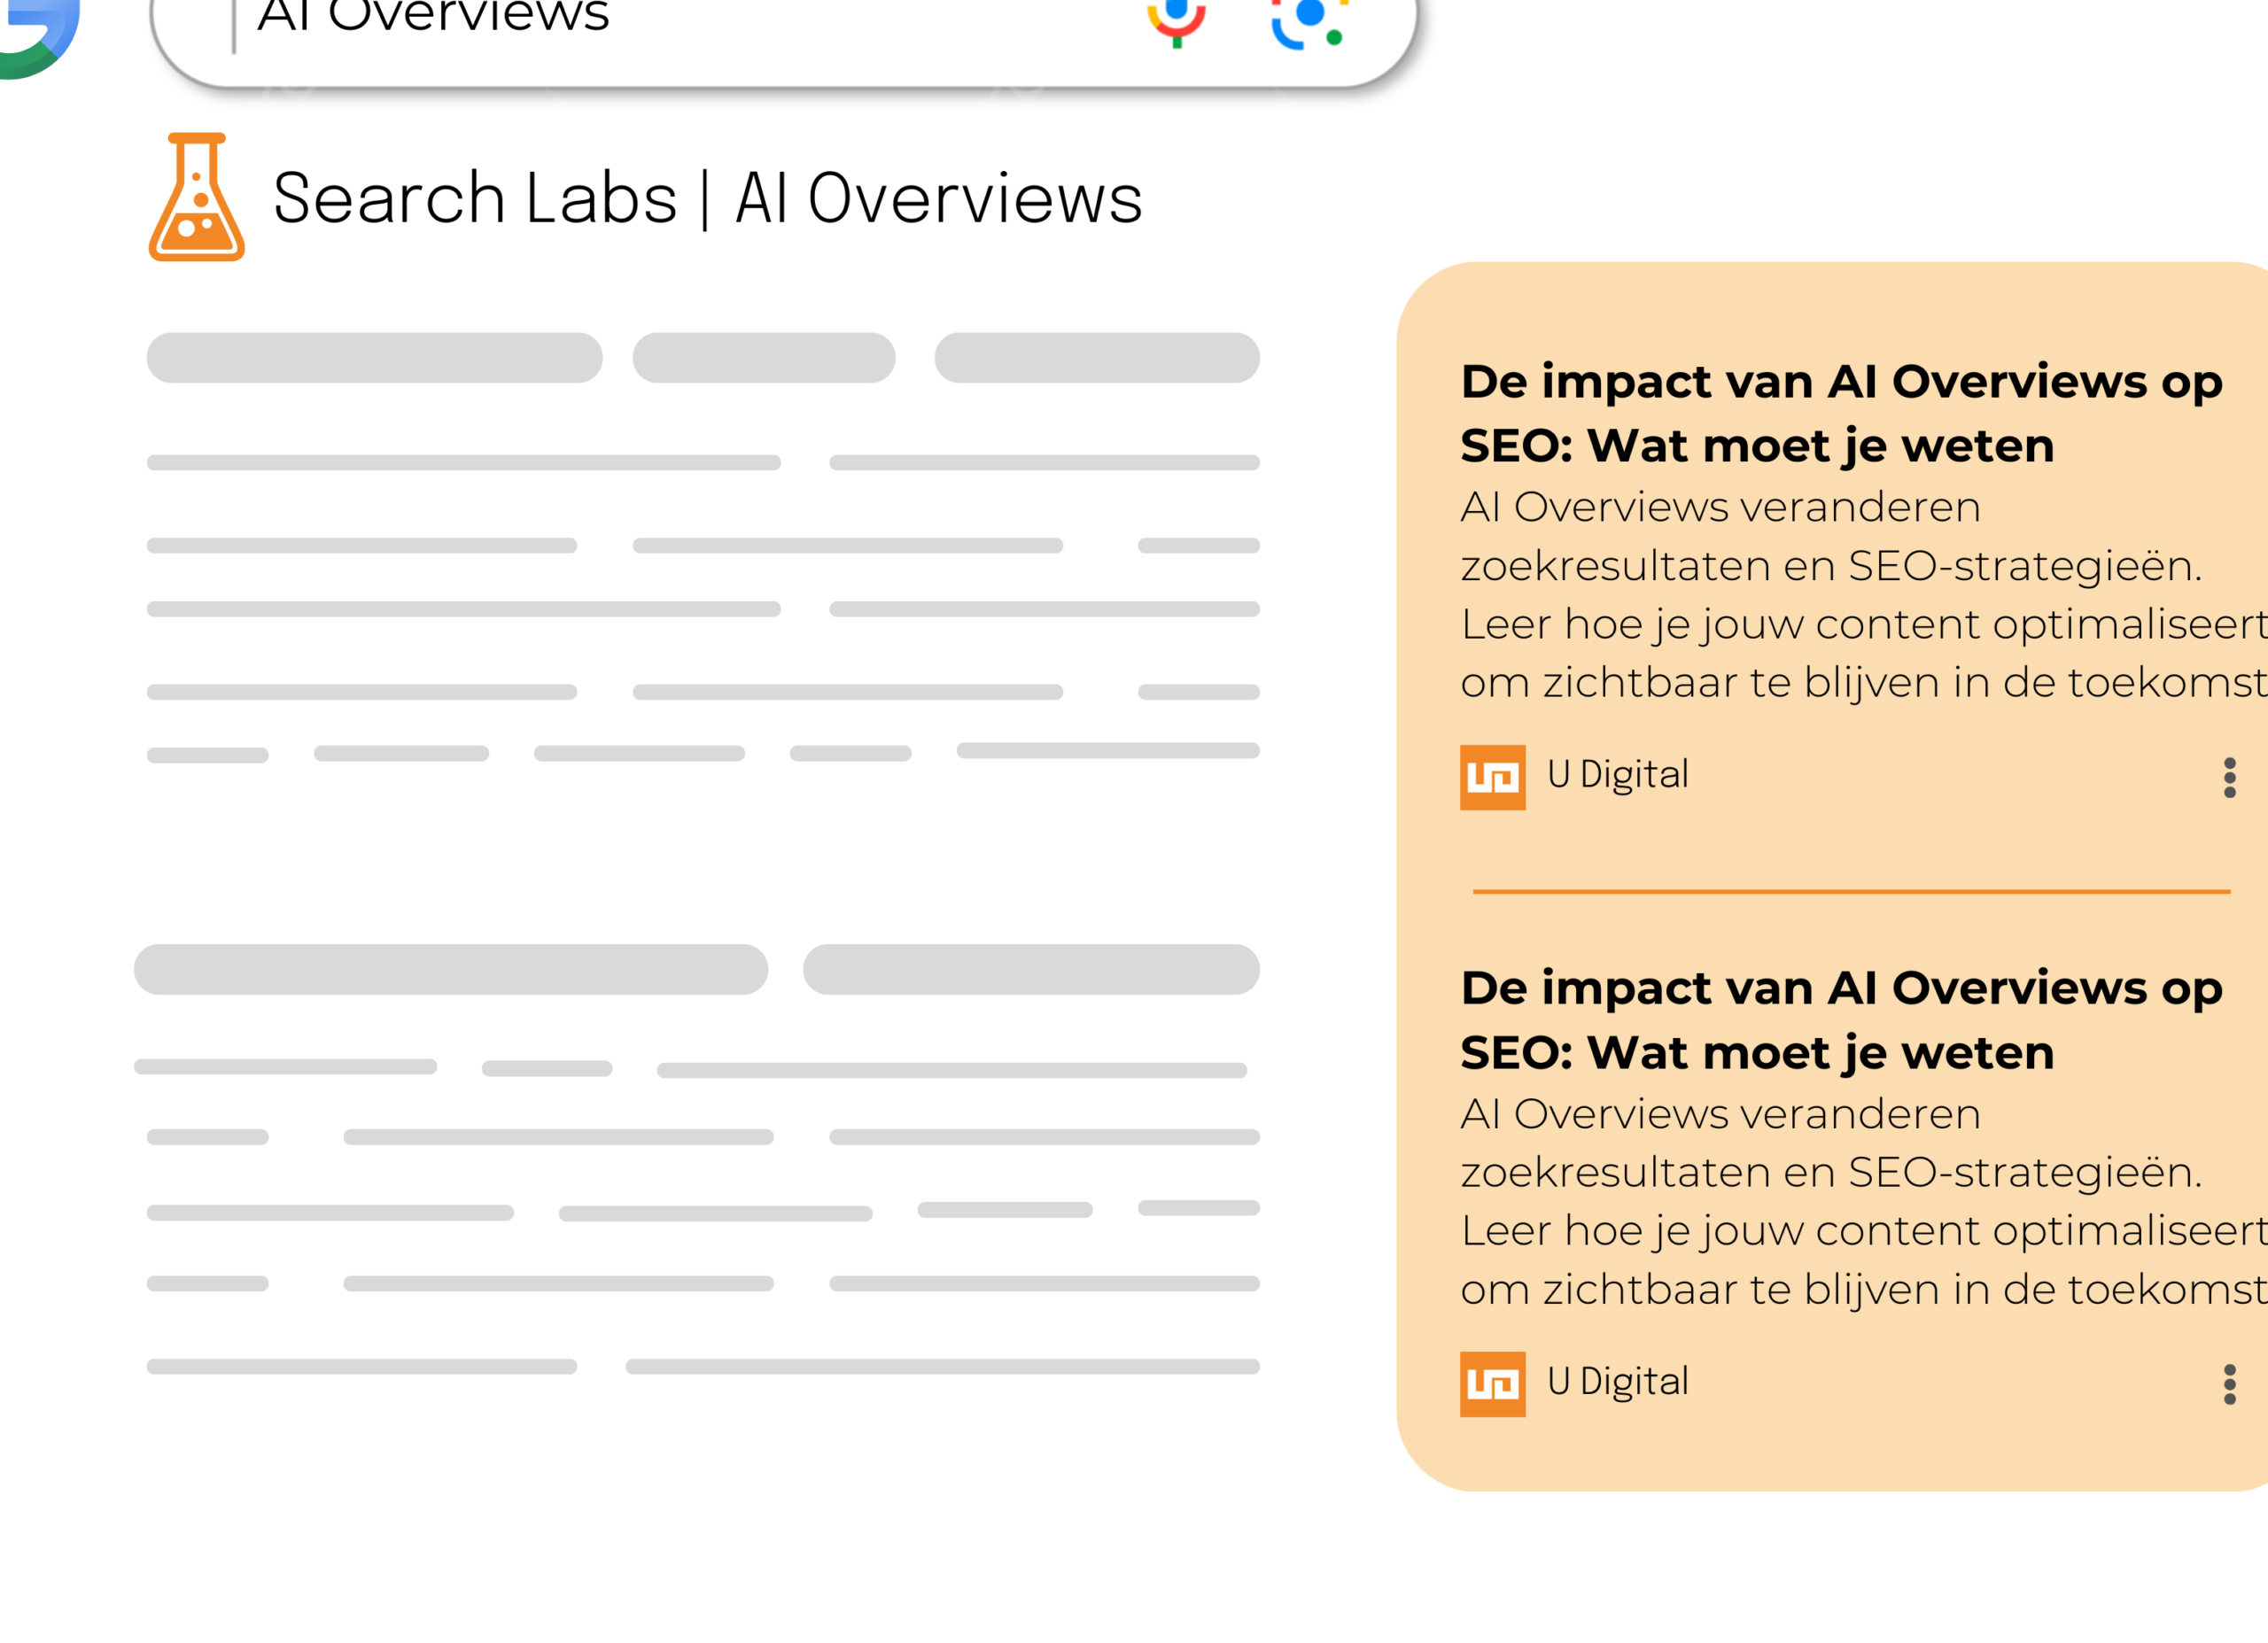Viewport: 2268px width, 1643px height.
Task: Click U Digital source name in second card
Action: point(1617,1382)
